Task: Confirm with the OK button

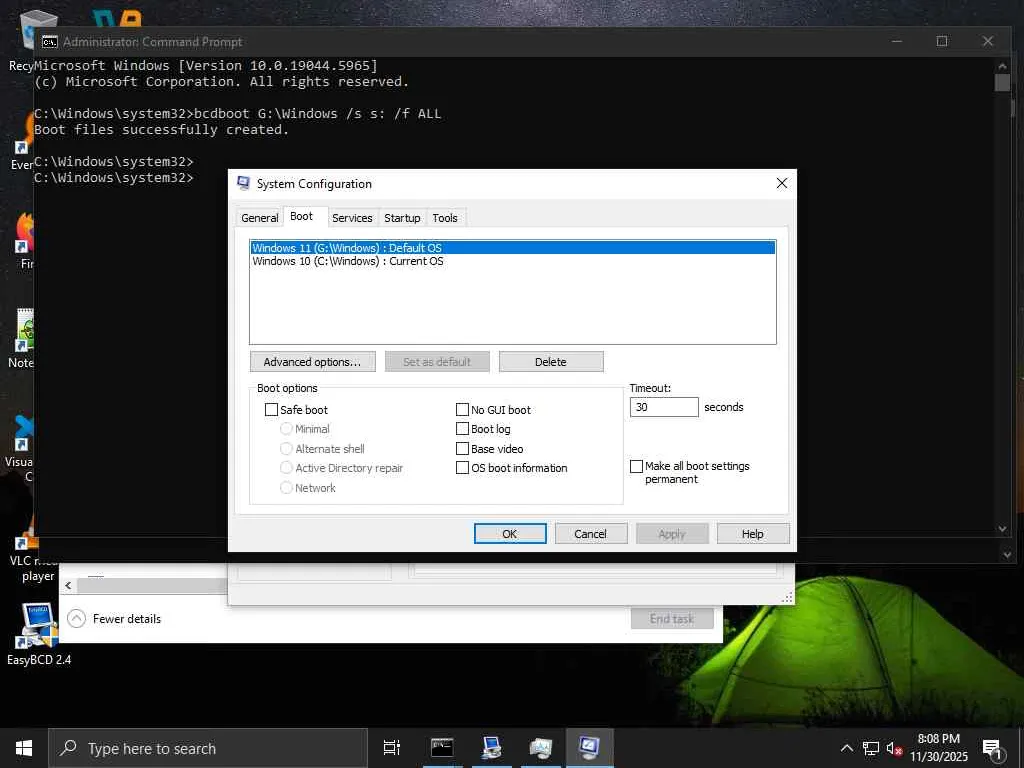Action: 509,534
